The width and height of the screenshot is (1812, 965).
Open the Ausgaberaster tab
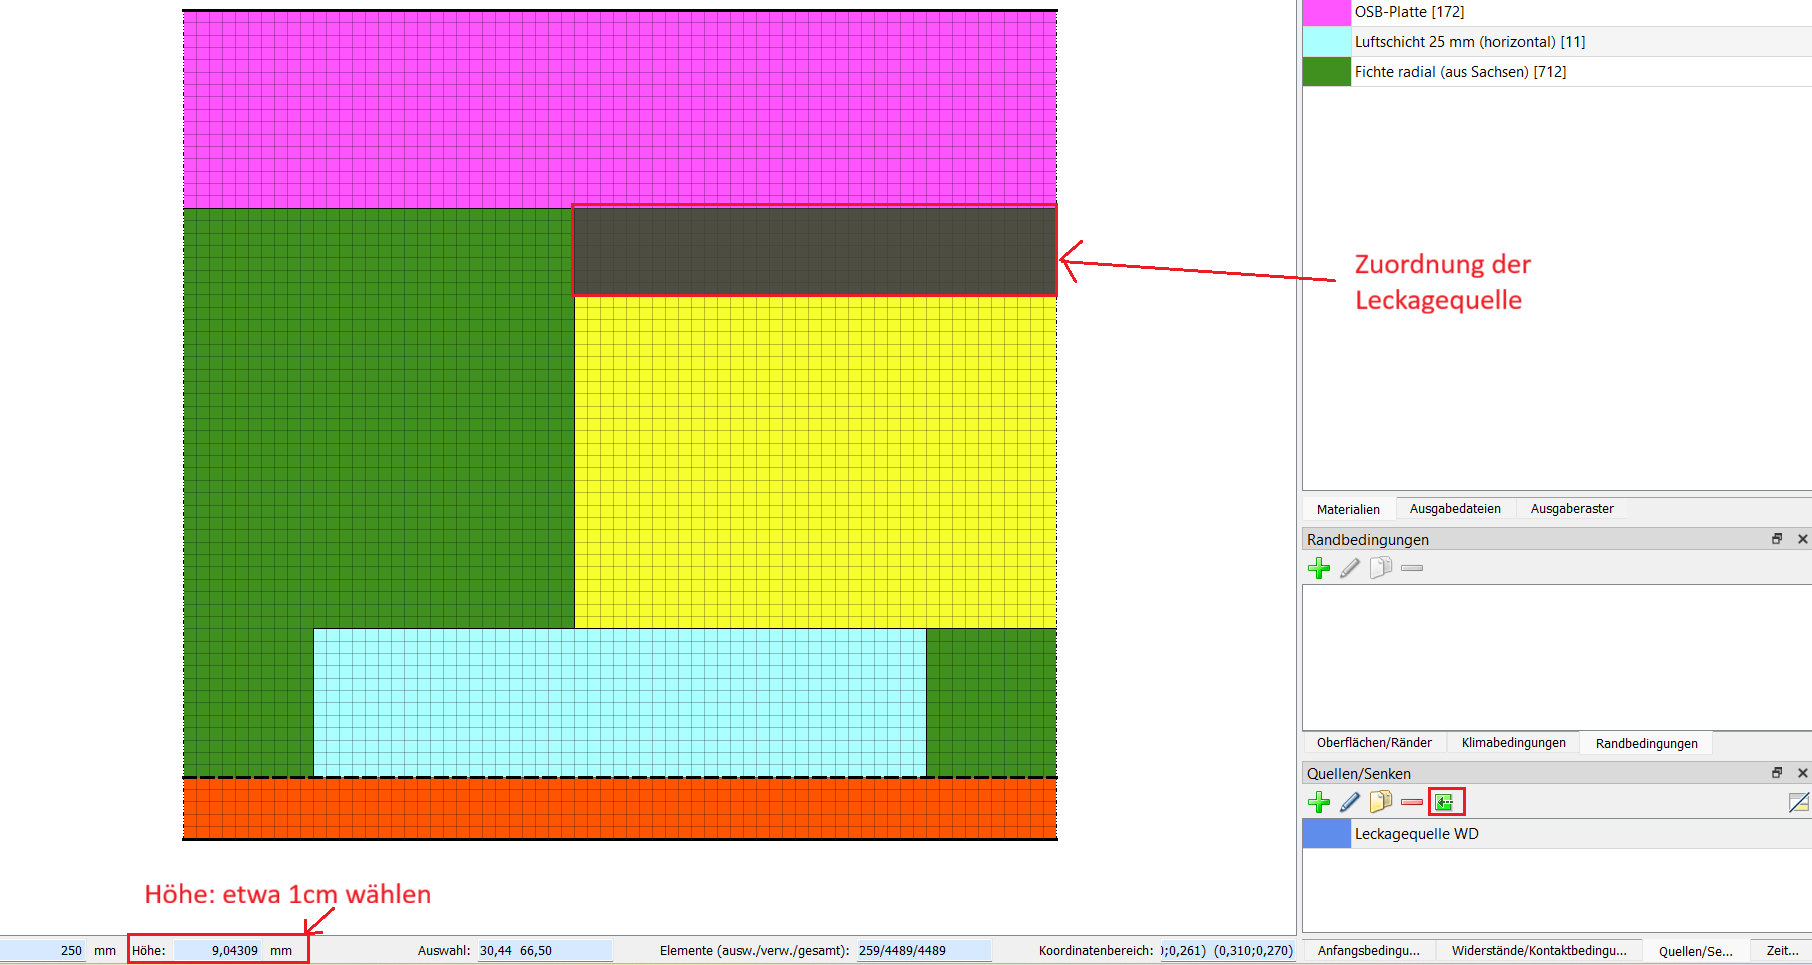[1572, 509]
